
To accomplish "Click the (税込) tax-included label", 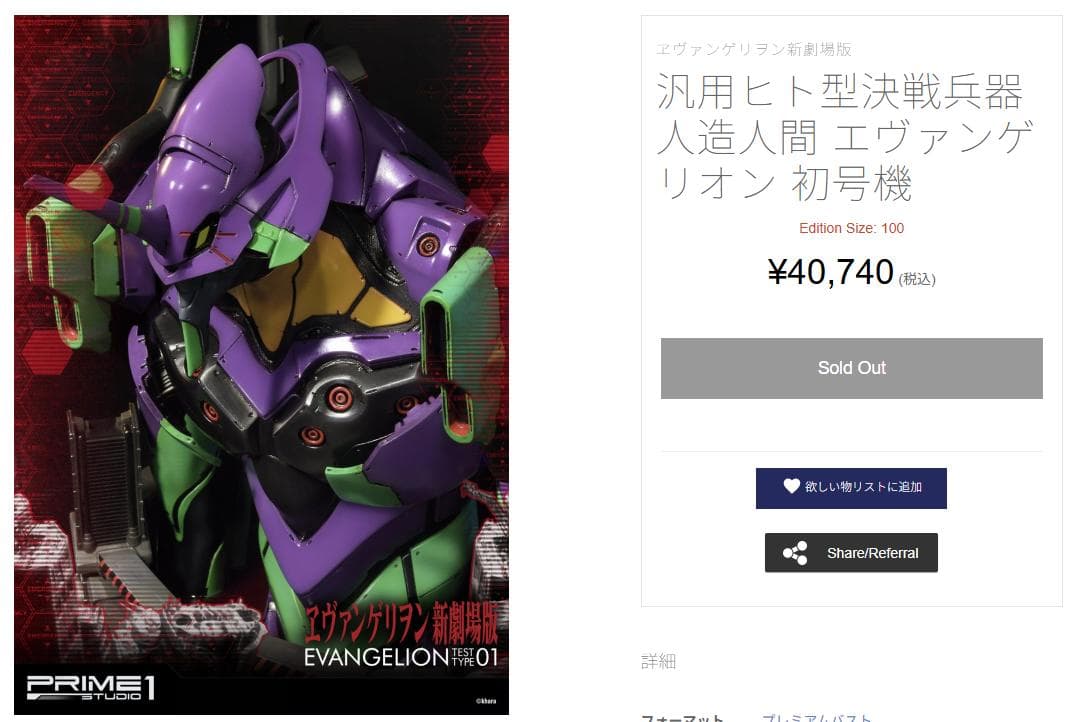I will 917,279.
